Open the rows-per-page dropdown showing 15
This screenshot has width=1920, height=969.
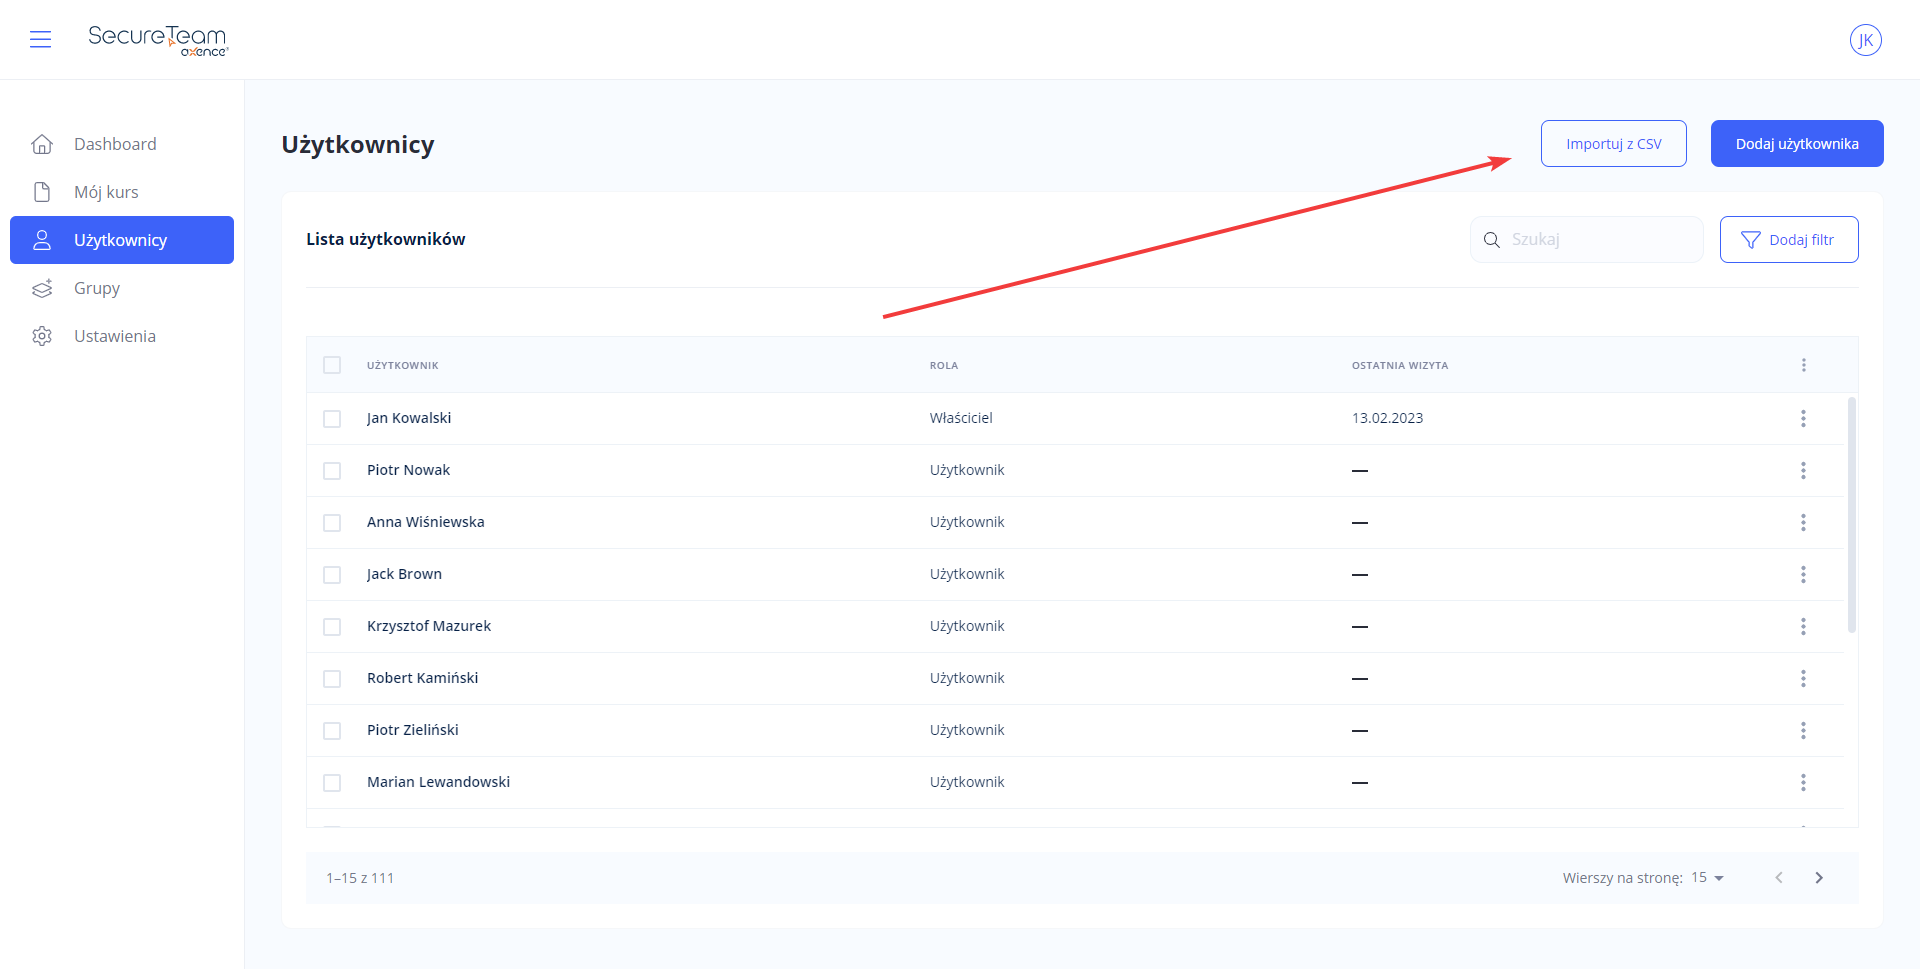(x=1708, y=878)
